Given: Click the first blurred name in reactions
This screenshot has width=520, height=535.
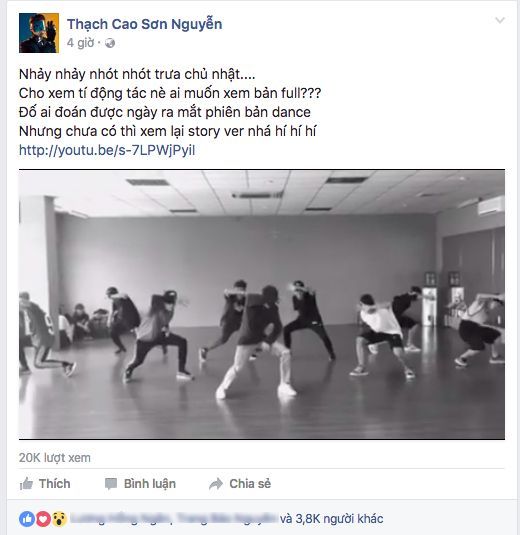Looking at the screenshot, I should [121, 519].
